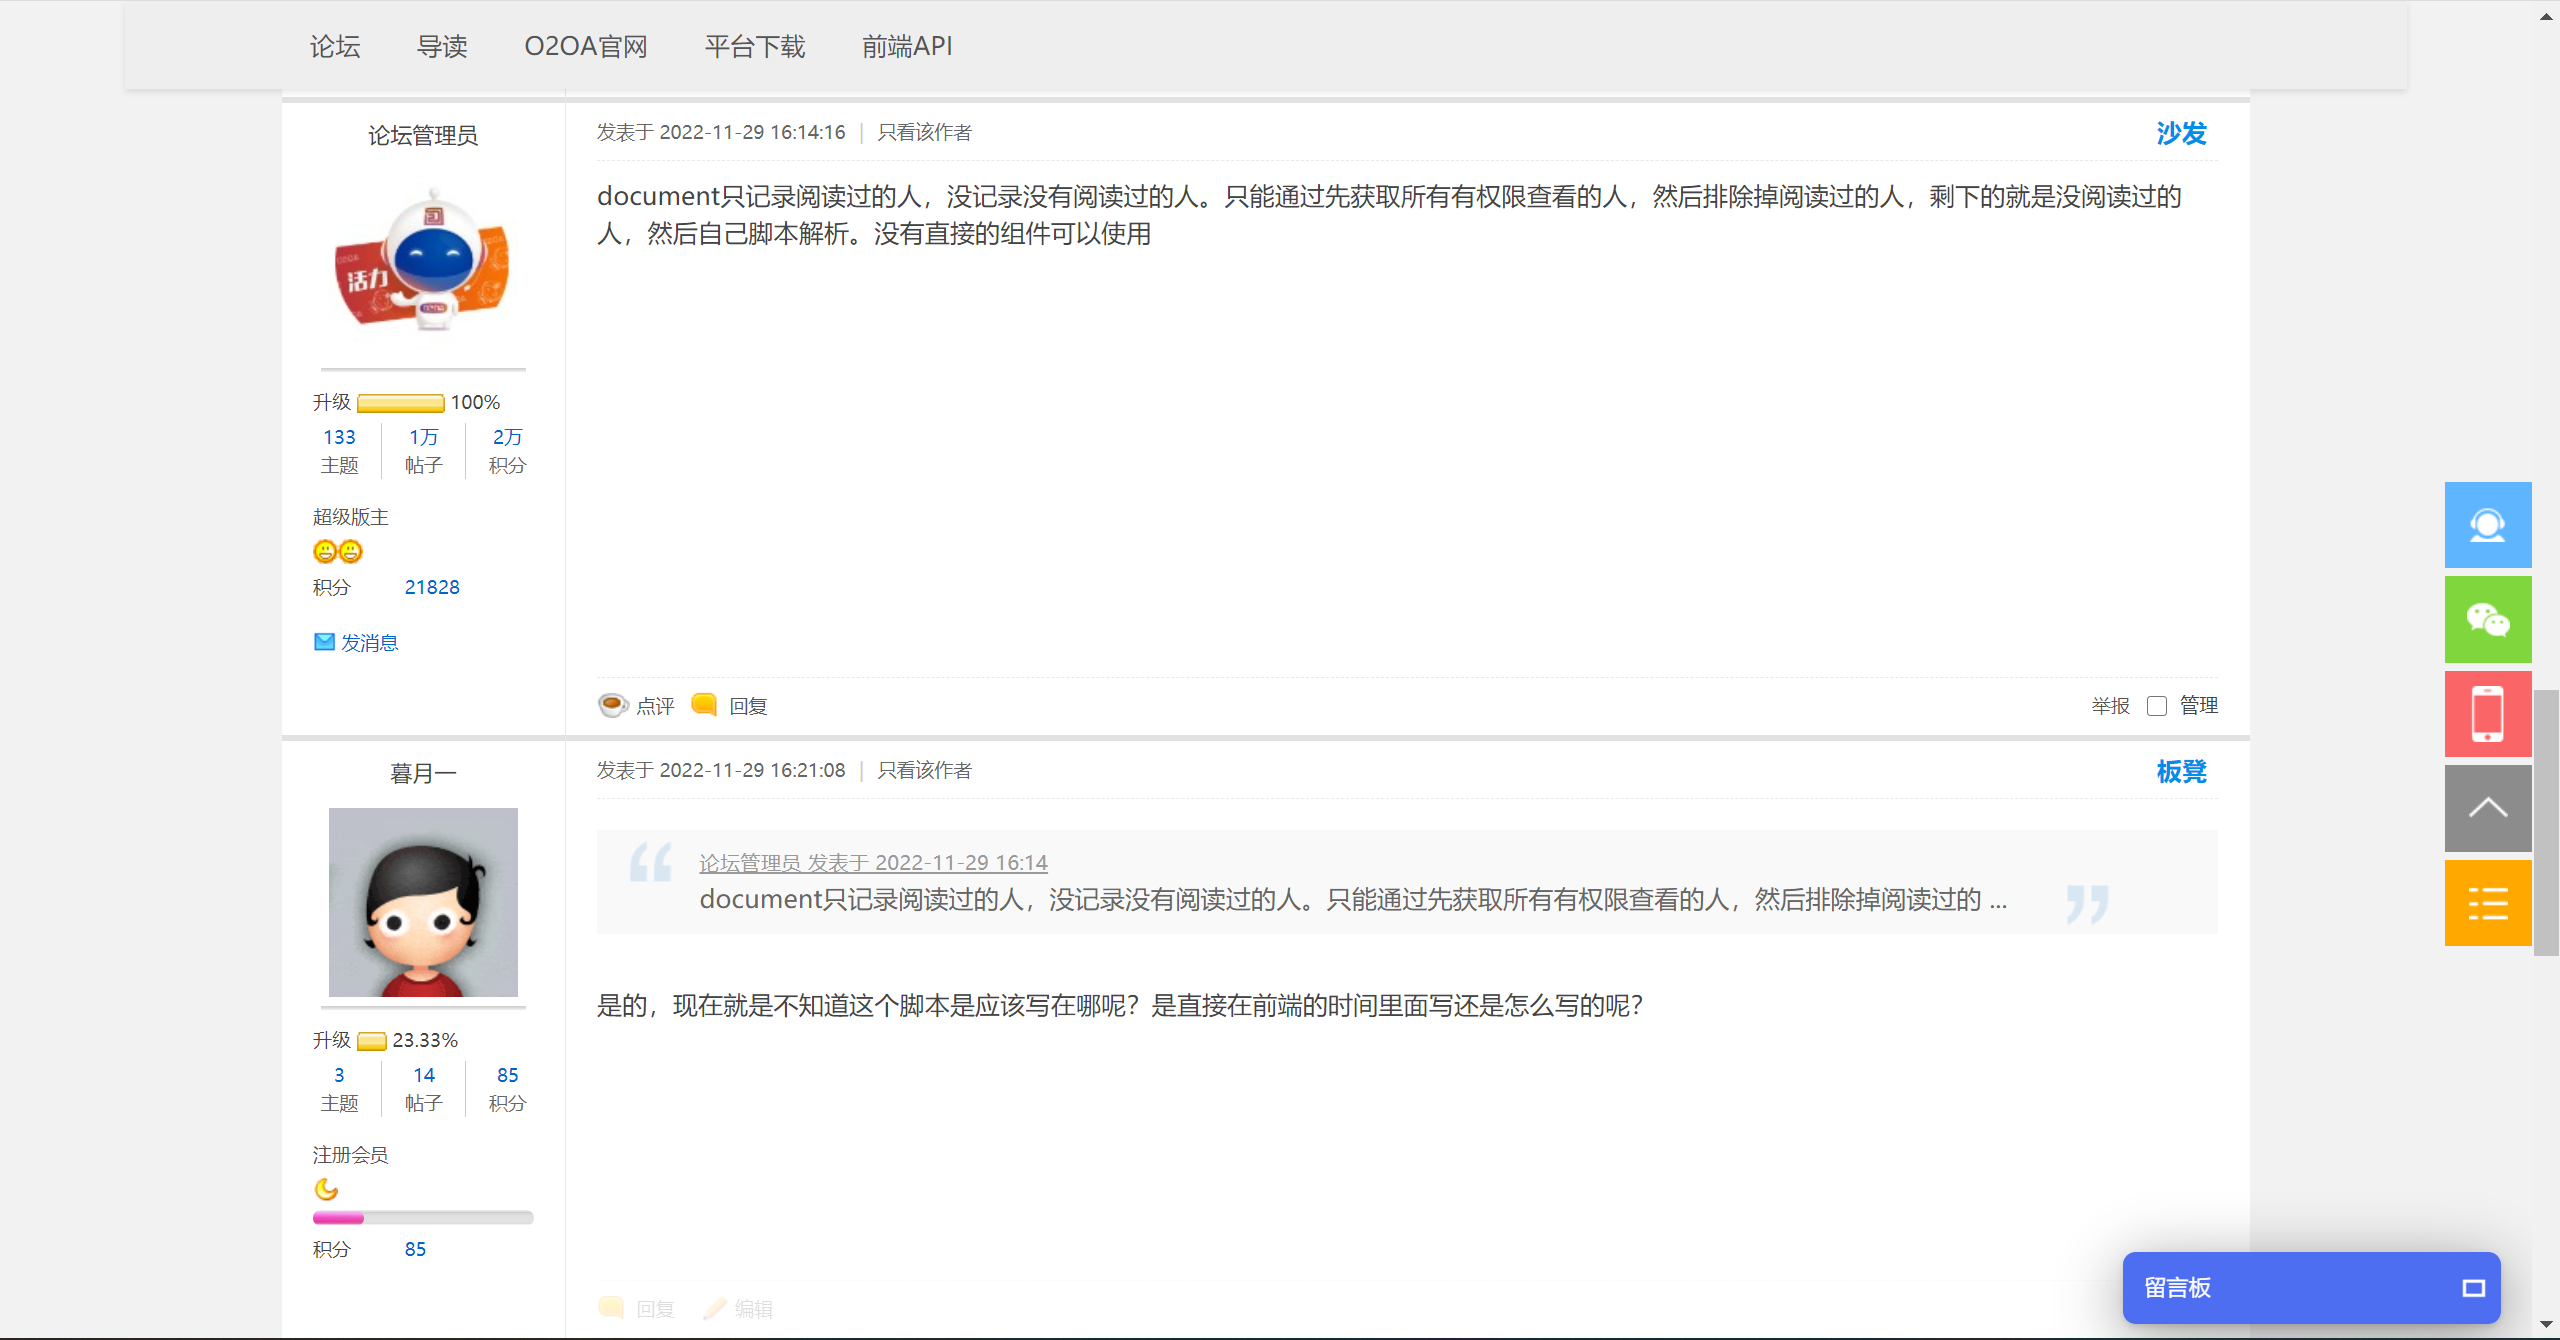Image resolution: width=2560 pixels, height=1340 pixels.
Task: Click 只看该作者 on the 沙发 post
Action: (x=924, y=132)
